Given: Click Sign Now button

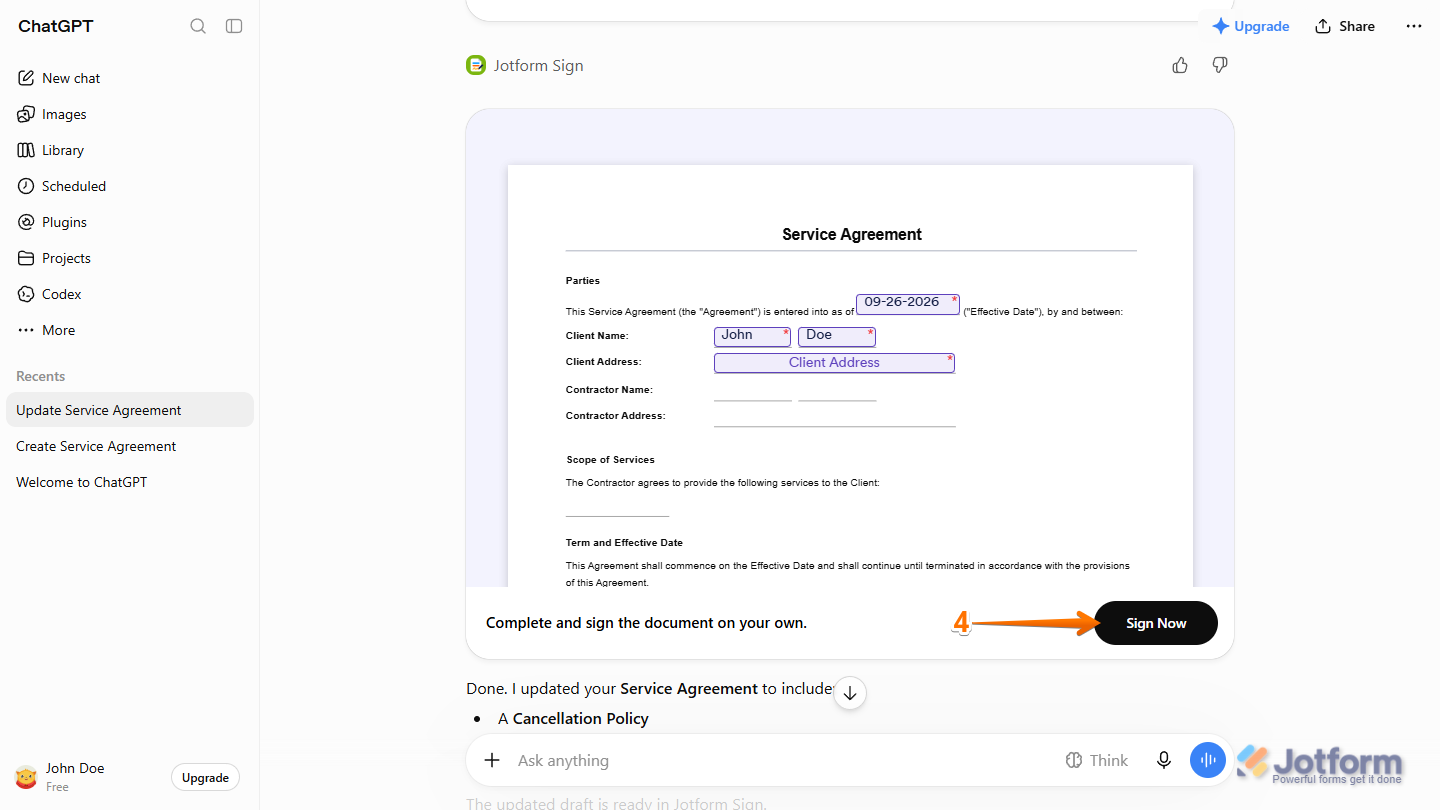Looking at the screenshot, I should (x=1156, y=623).
